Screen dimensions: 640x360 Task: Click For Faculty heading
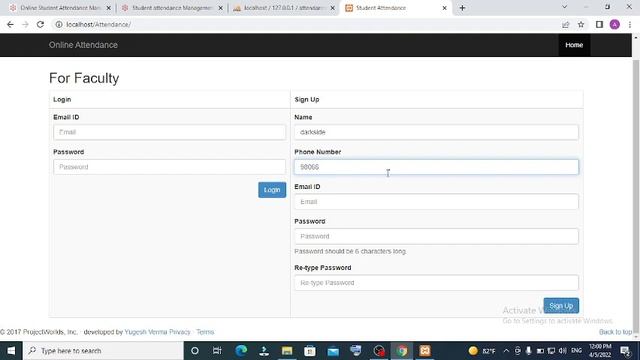click(x=84, y=78)
